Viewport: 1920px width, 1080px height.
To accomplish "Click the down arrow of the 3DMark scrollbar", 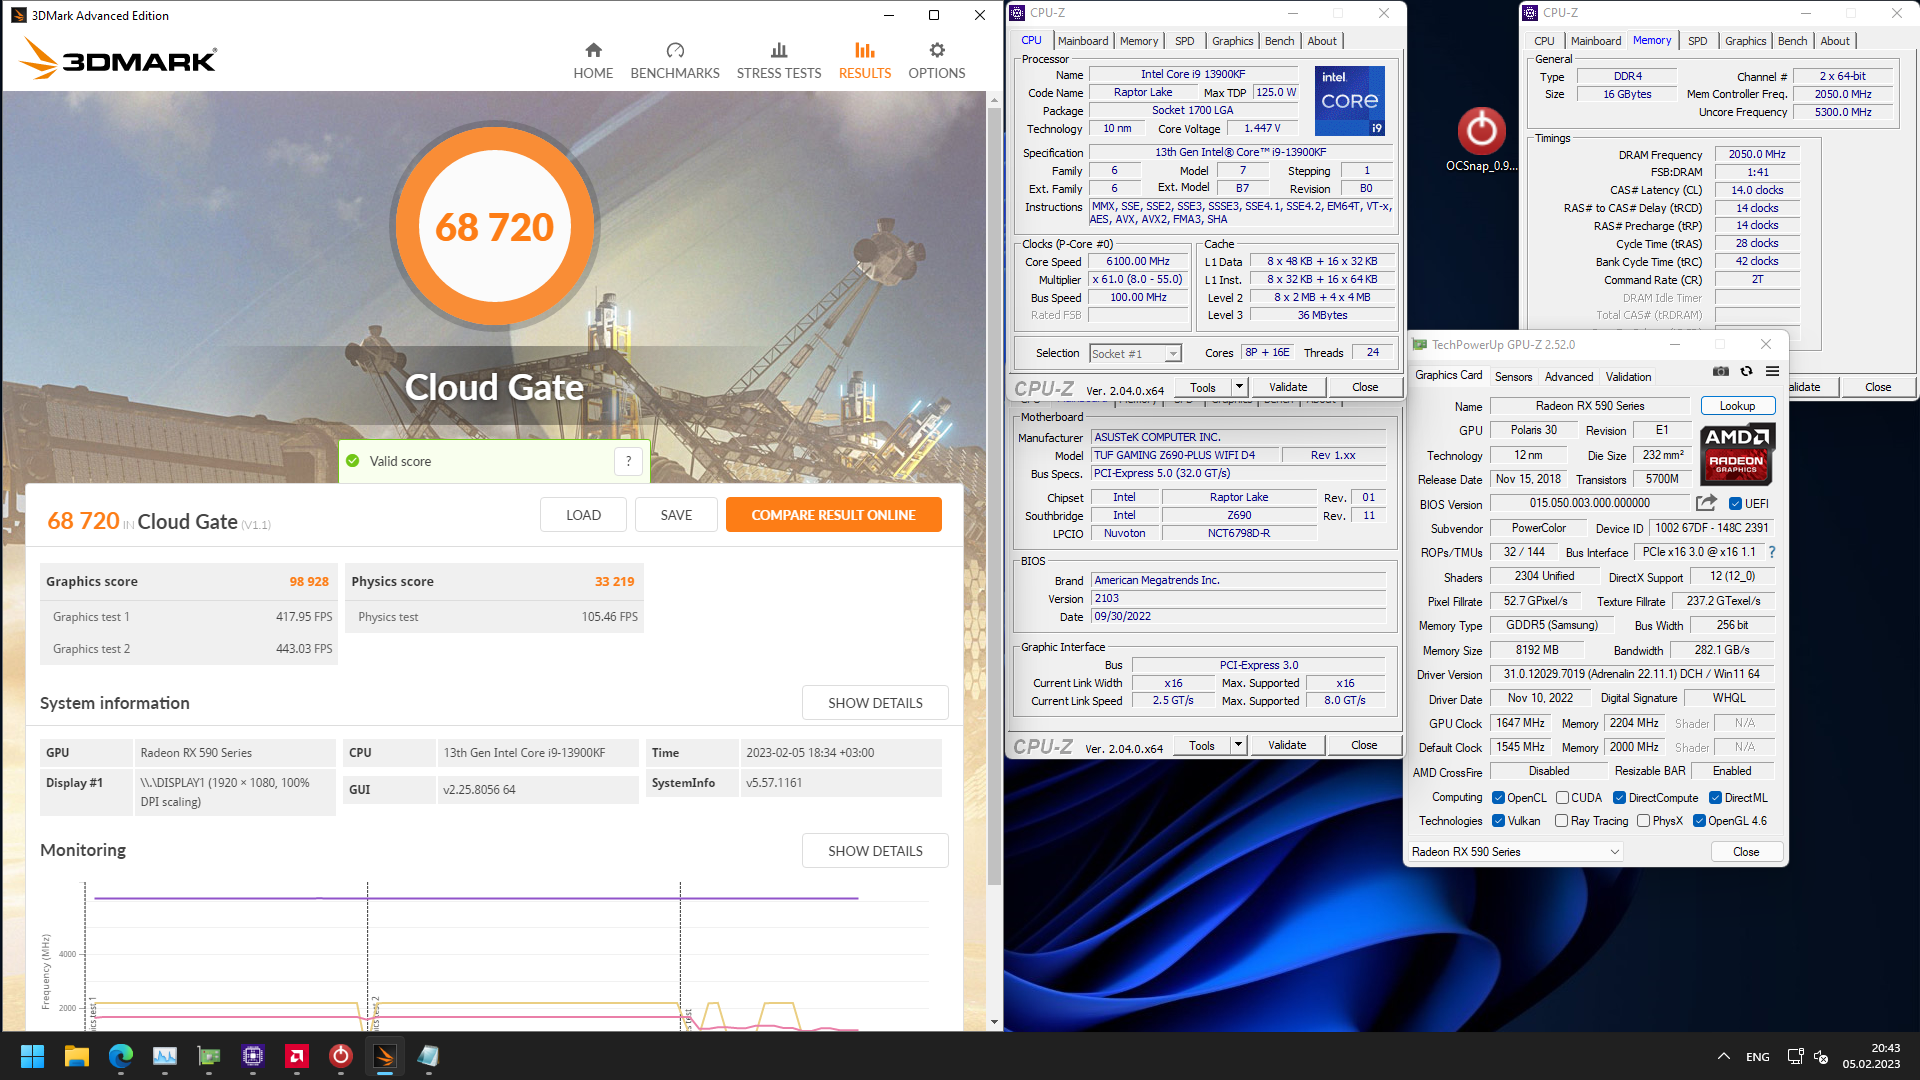I will 994,1022.
